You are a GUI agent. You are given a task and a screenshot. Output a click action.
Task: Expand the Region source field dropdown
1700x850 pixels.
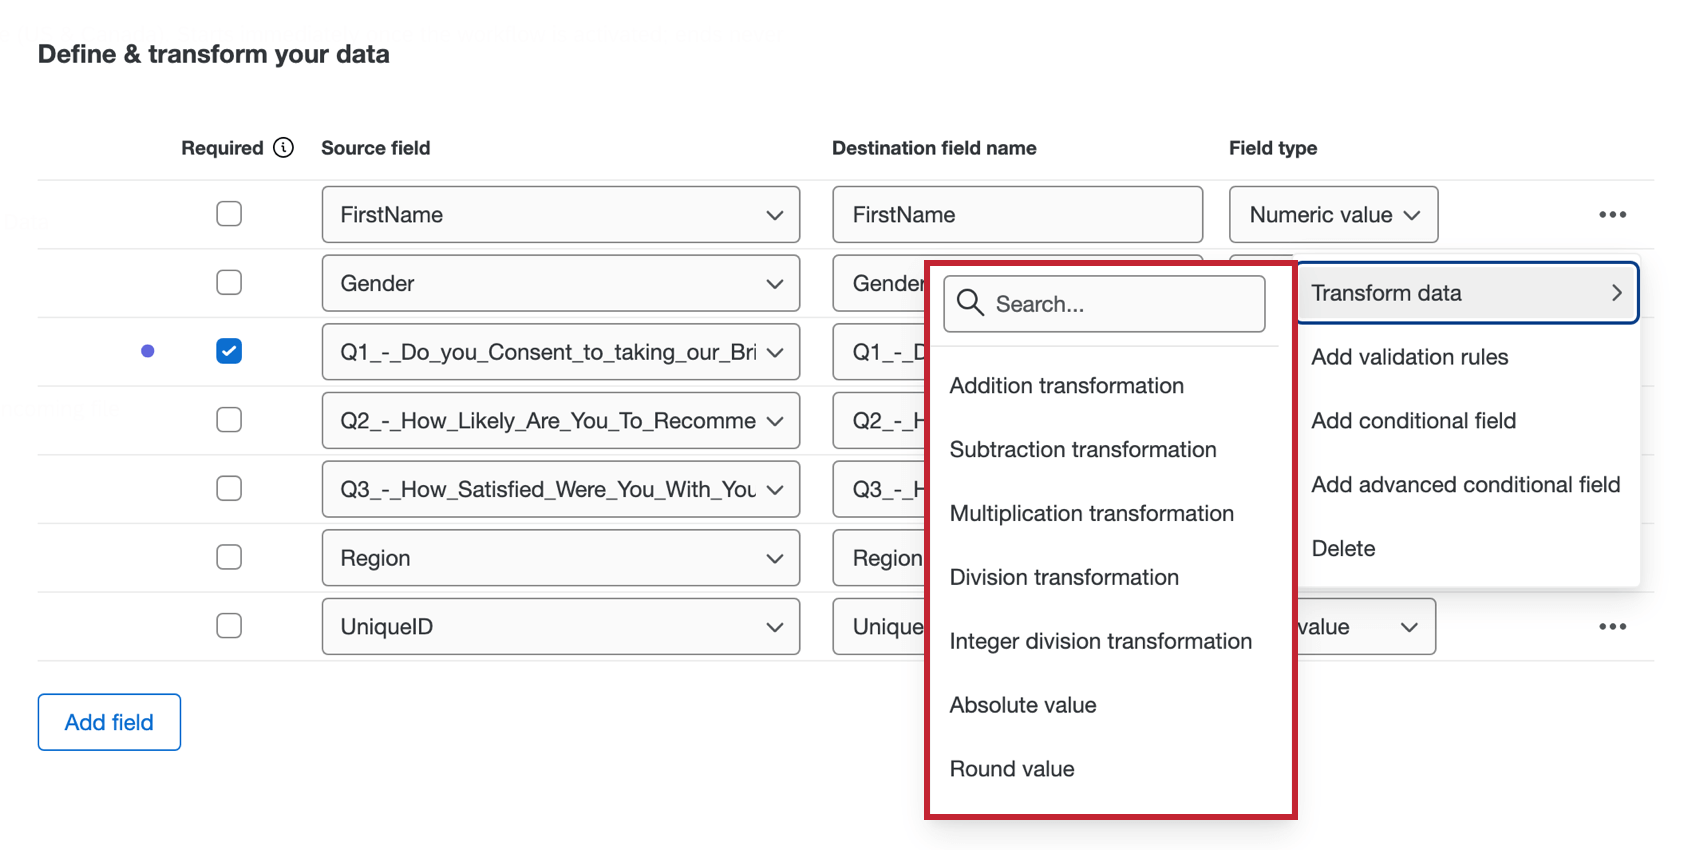560,558
